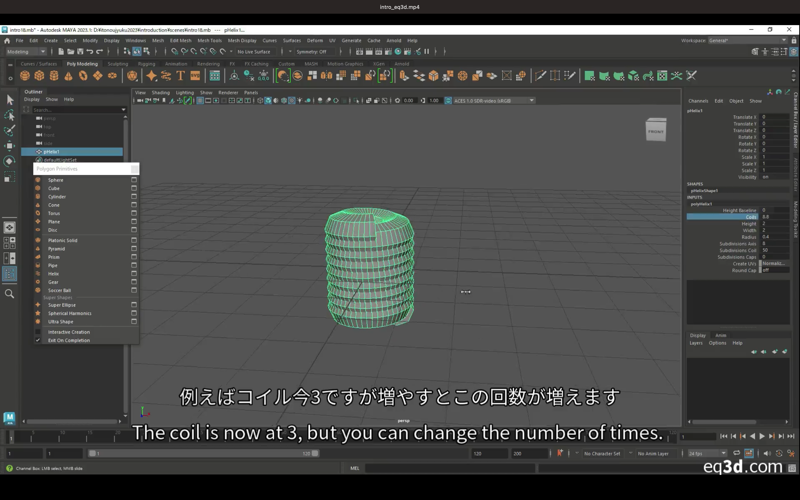Click the Save scene icon

click(x=80, y=52)
